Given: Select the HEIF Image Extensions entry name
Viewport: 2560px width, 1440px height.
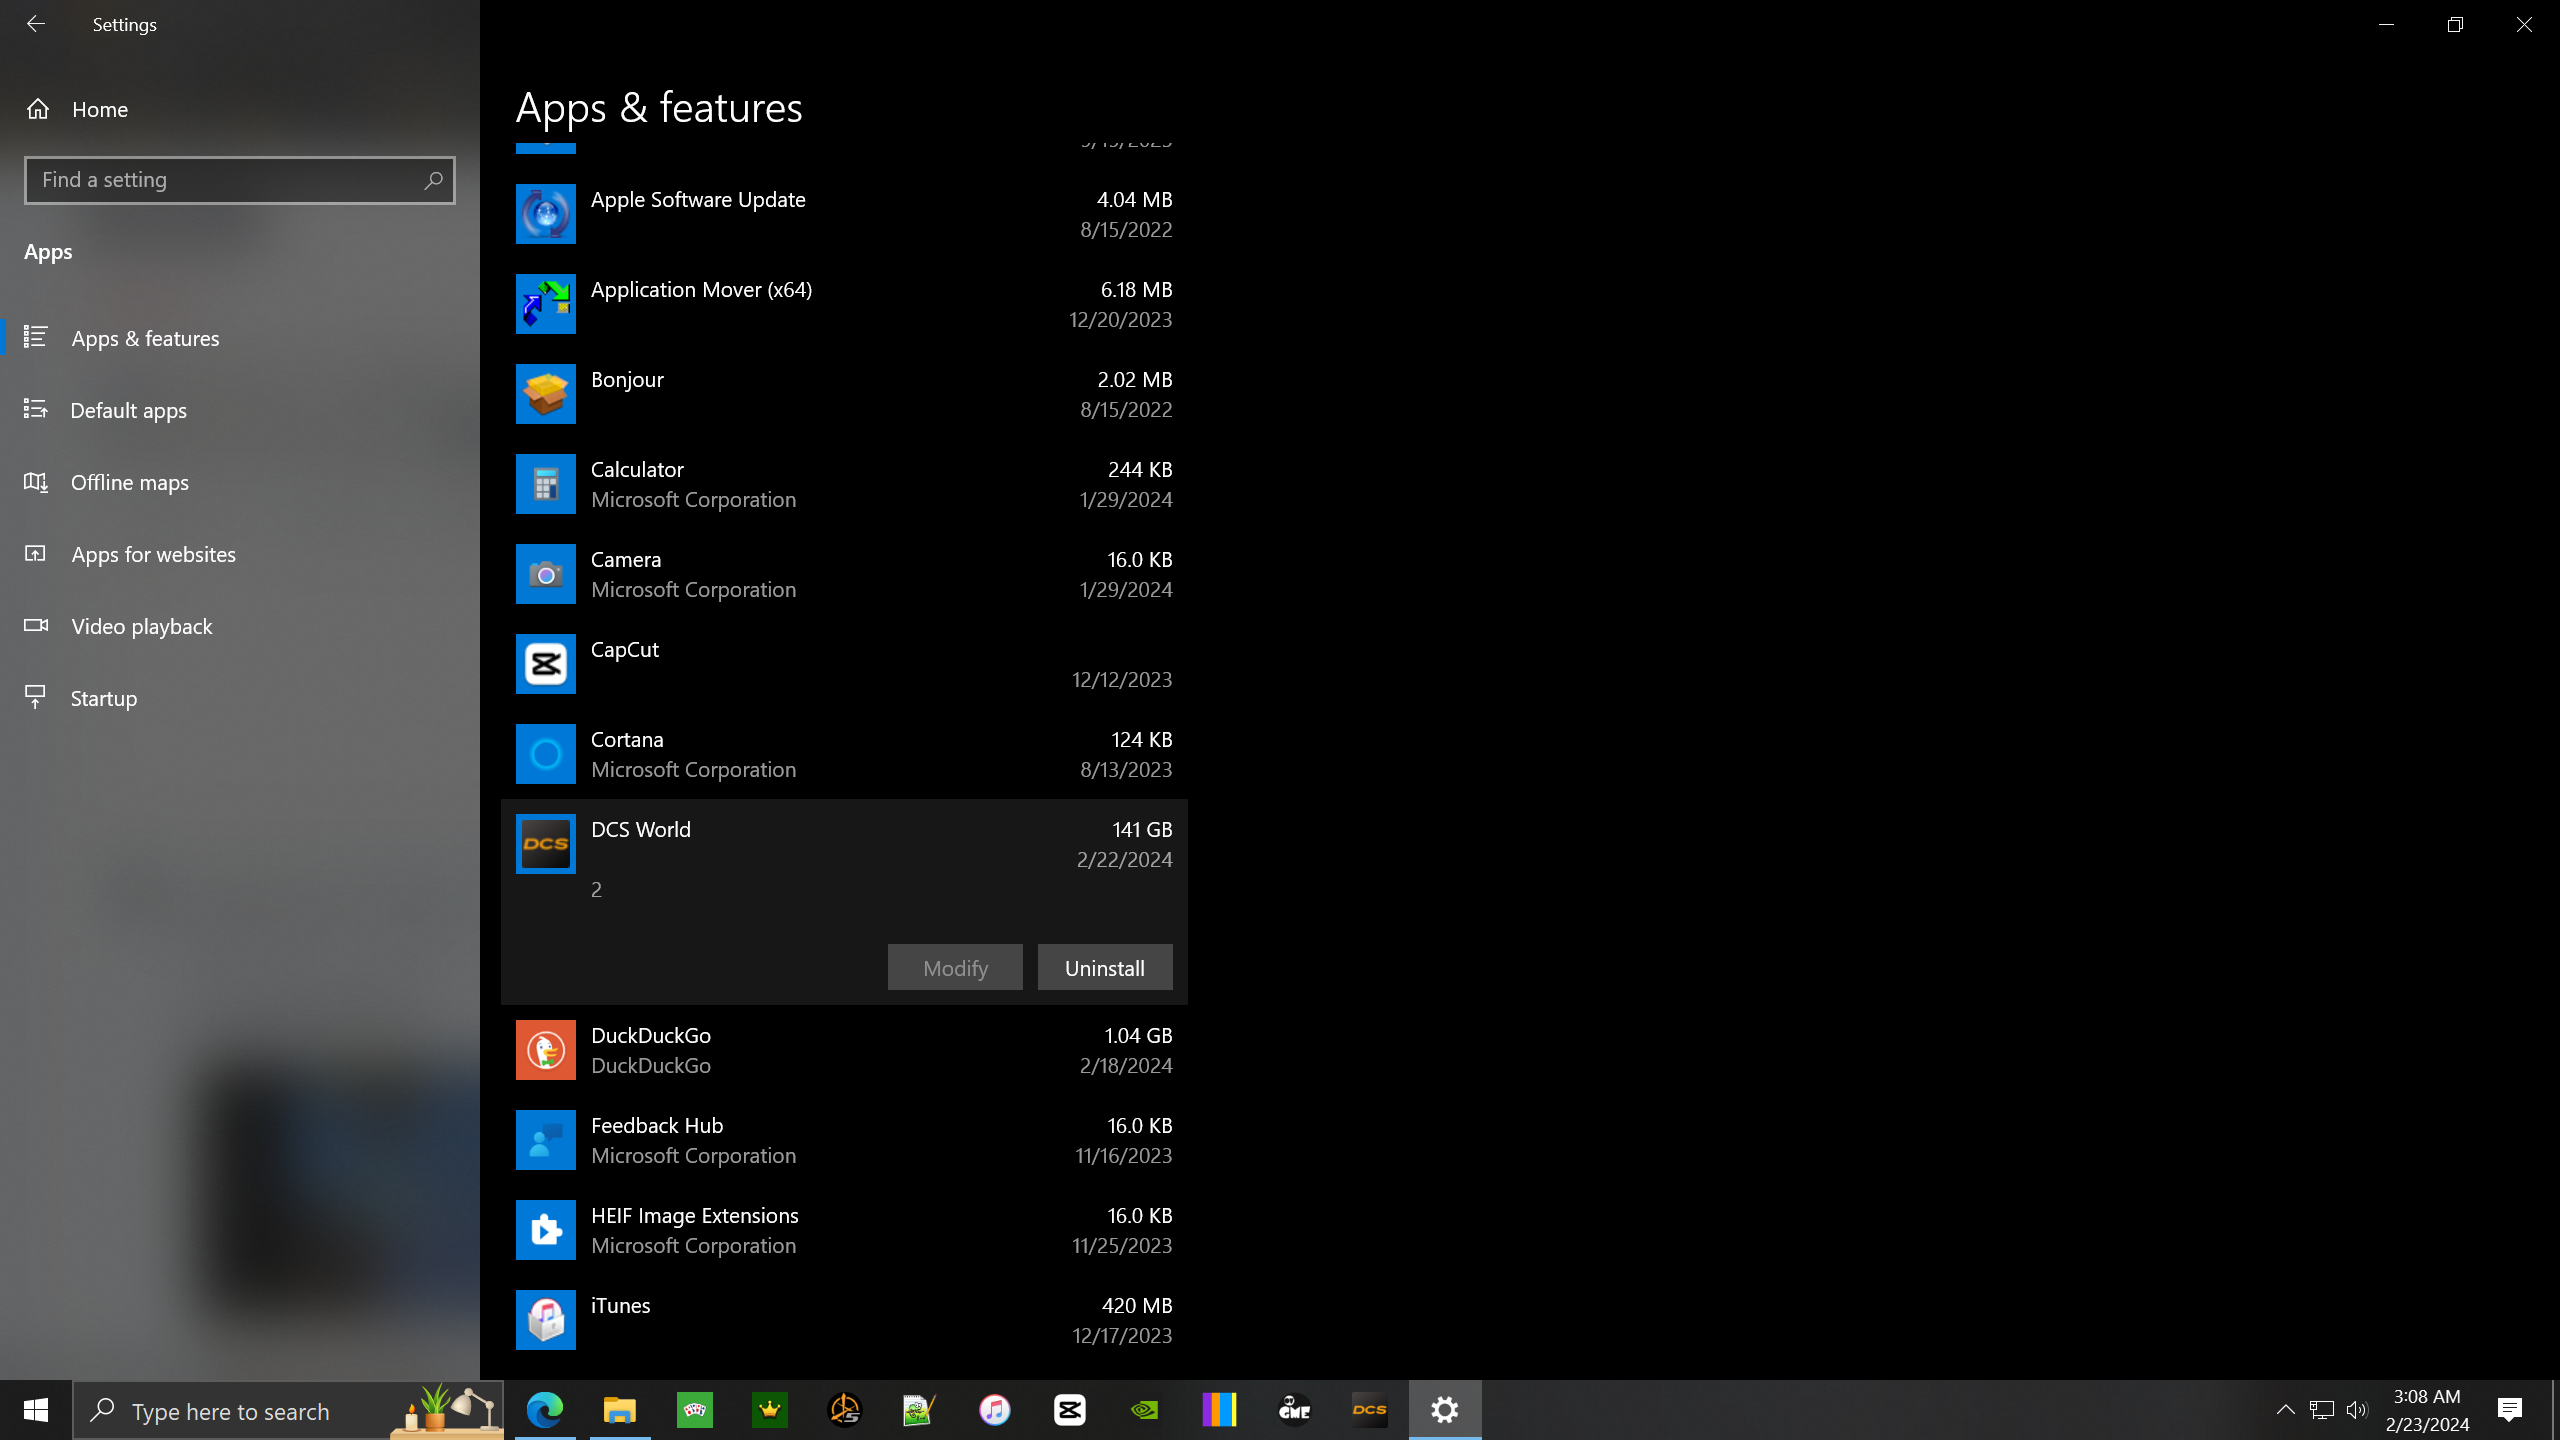Looking at the screenshot, I should click(695, 1216).
